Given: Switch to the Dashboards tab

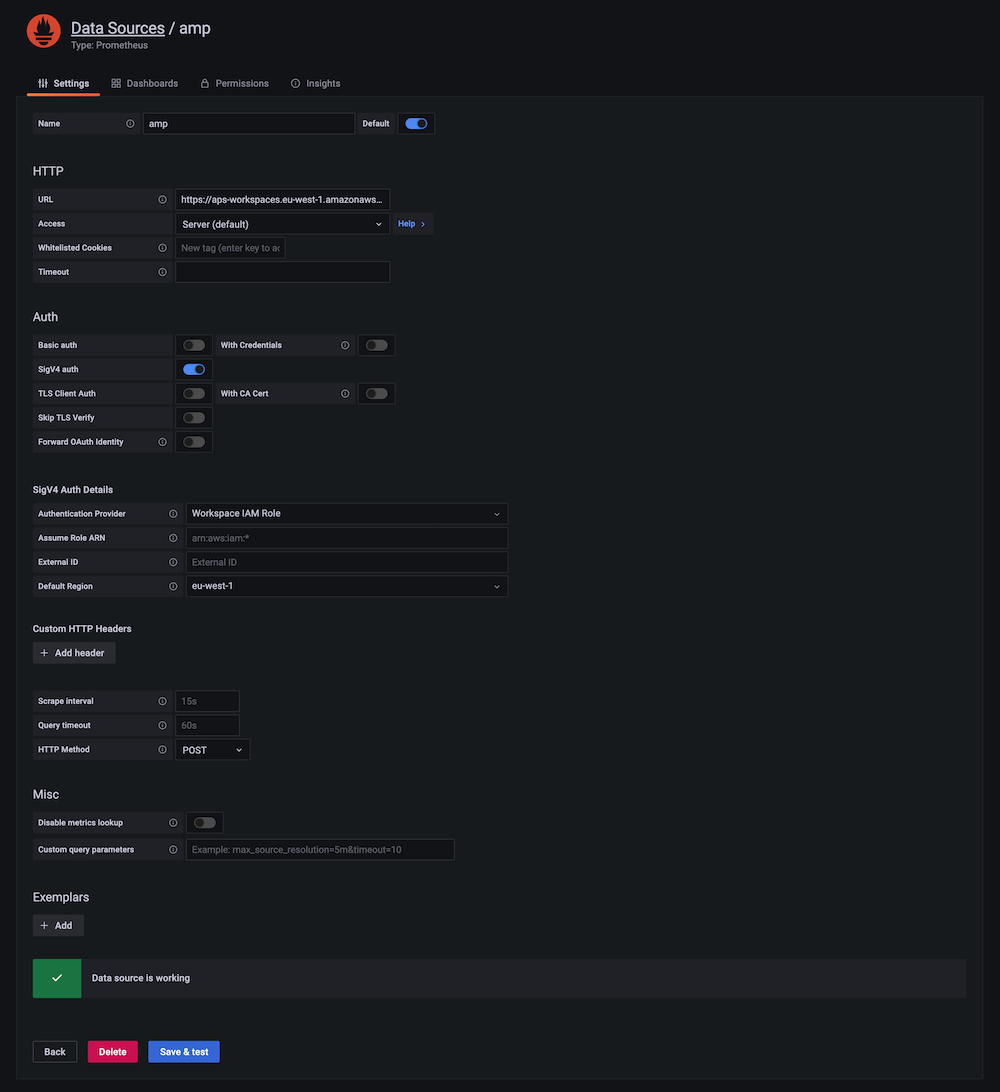Looking at the screenshot, I should (145, 84).
